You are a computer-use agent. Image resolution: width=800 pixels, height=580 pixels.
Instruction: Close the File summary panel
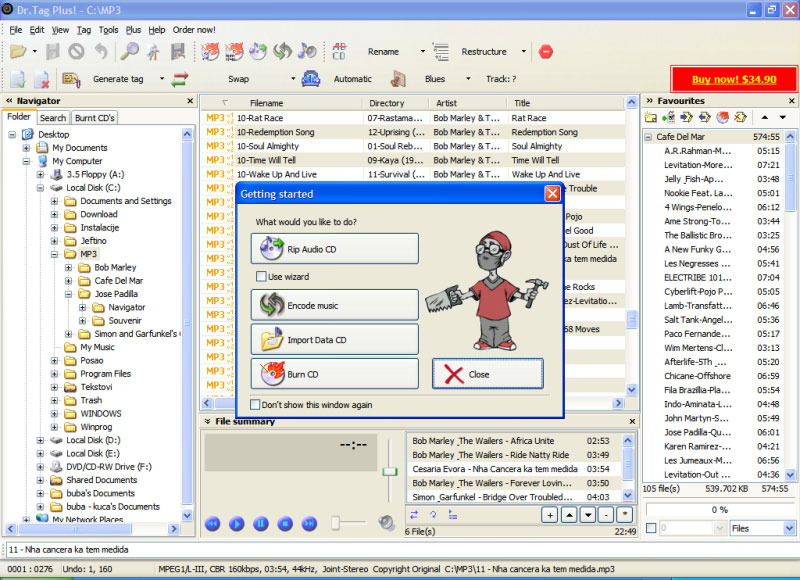(632, 421)
